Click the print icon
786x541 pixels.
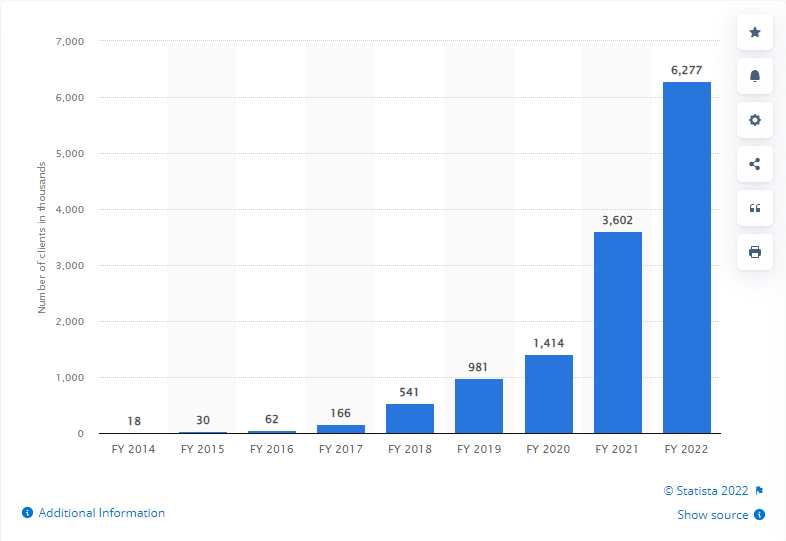point(754,252)
